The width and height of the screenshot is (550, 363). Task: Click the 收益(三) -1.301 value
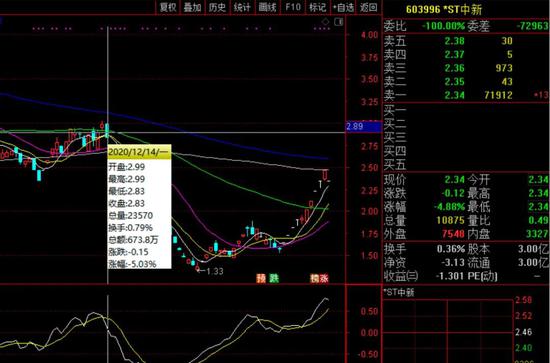click(451, 276)
